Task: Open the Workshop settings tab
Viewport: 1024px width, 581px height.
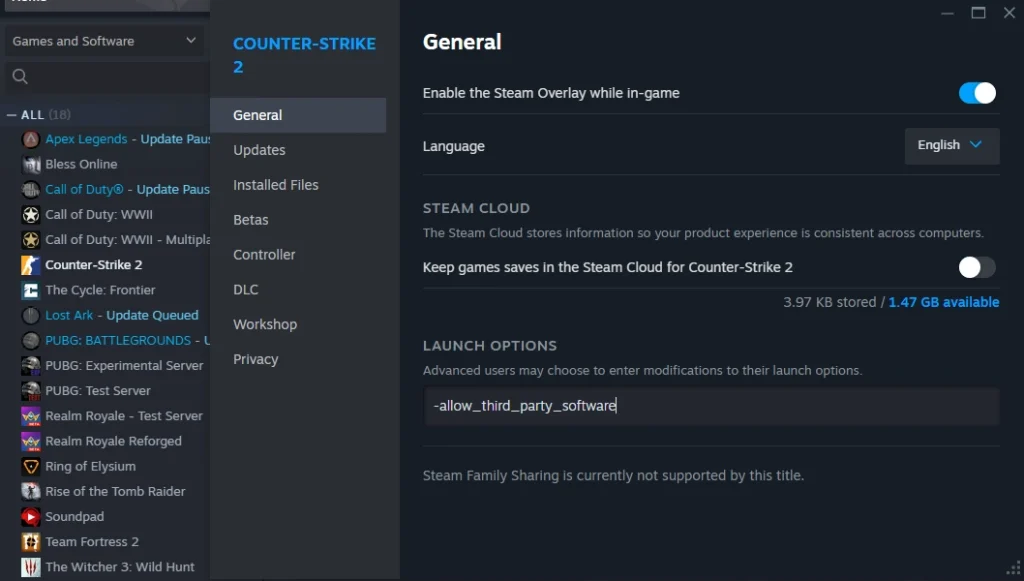Action: 265,324
